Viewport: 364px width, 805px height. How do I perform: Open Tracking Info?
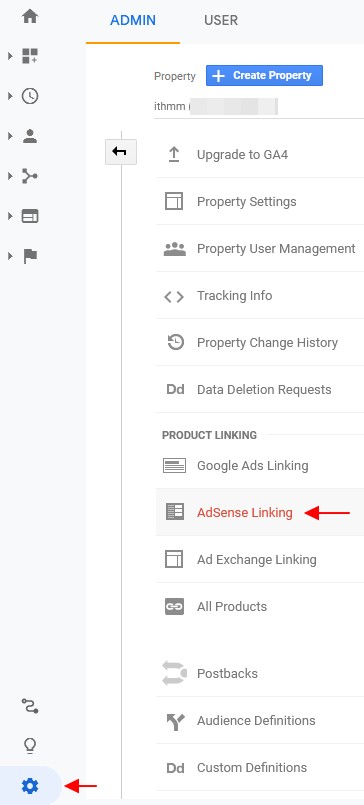pyautogui.click(x=235, y=296)
